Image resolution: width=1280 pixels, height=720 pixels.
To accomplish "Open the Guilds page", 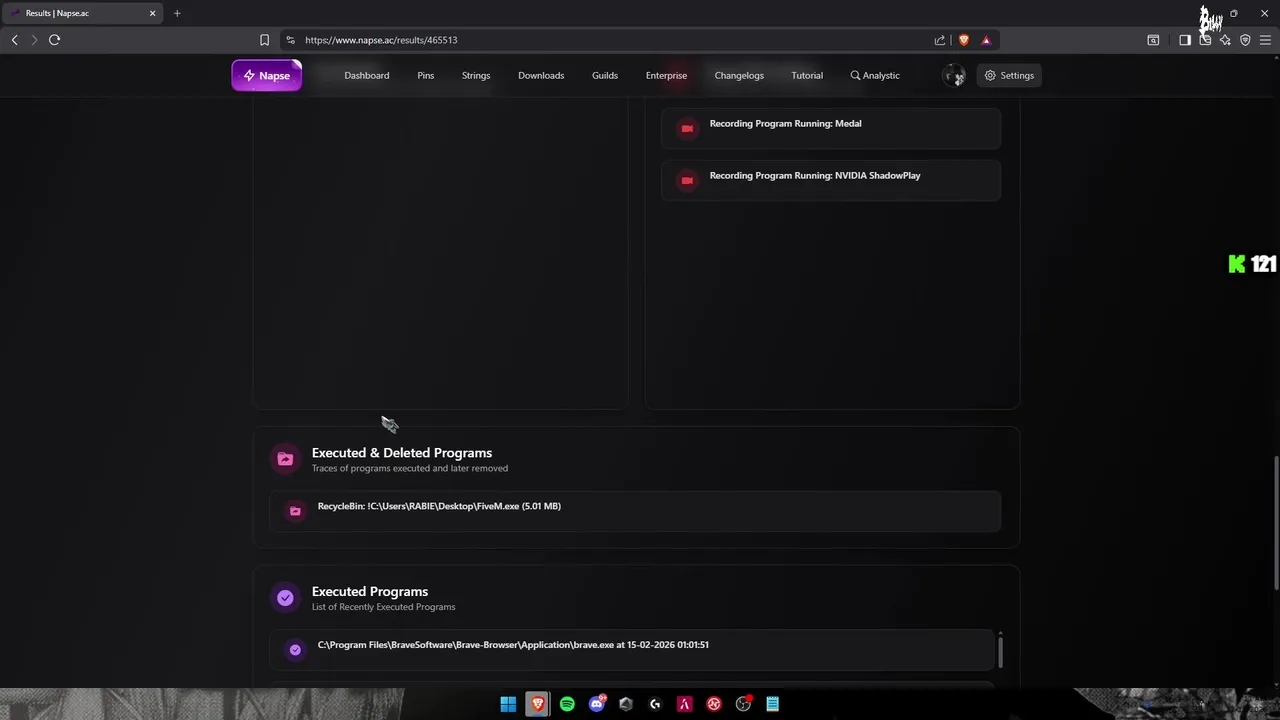I will [605, 75].
